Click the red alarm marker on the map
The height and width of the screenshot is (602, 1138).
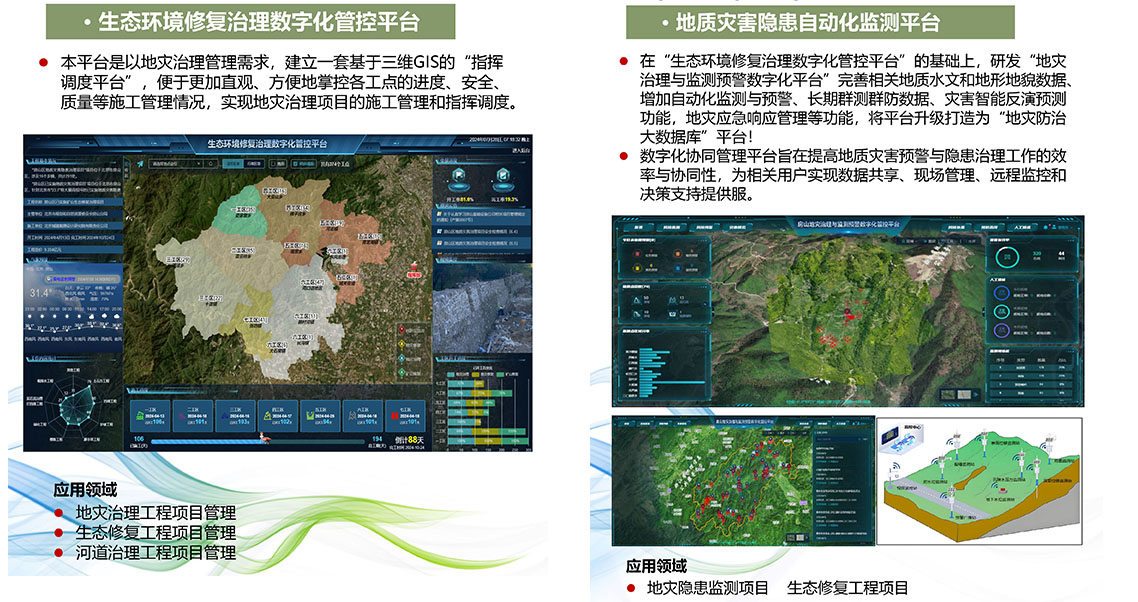(411, 270)
